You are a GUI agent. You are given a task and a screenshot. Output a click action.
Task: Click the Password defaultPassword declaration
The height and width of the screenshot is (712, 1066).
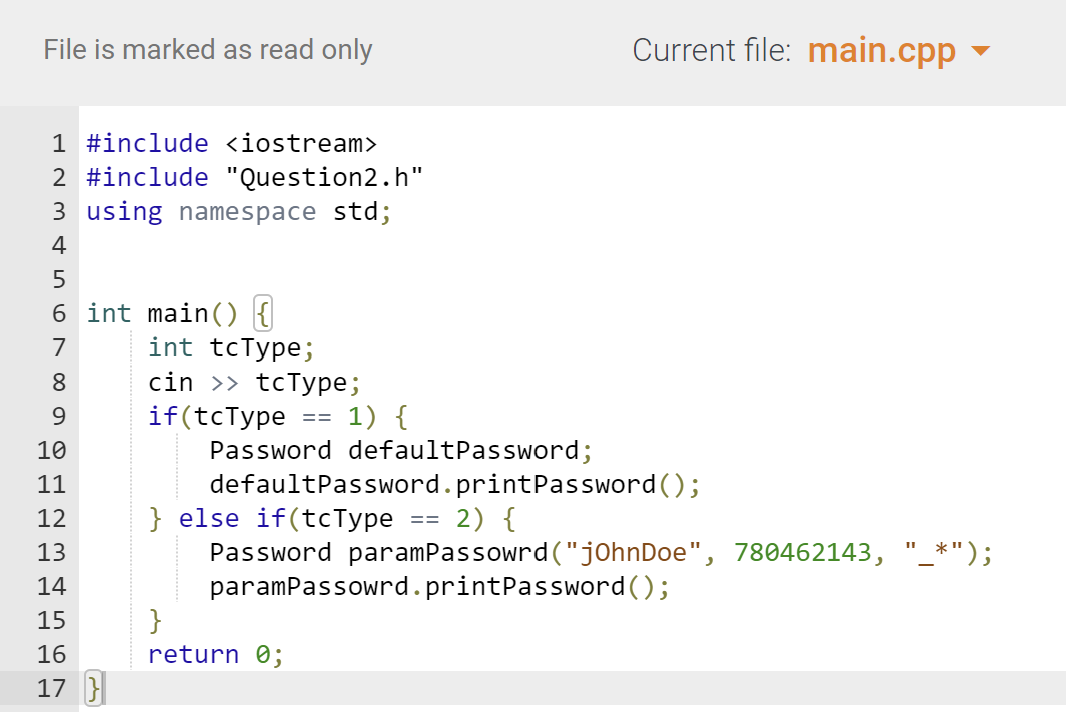coord(400,450)
